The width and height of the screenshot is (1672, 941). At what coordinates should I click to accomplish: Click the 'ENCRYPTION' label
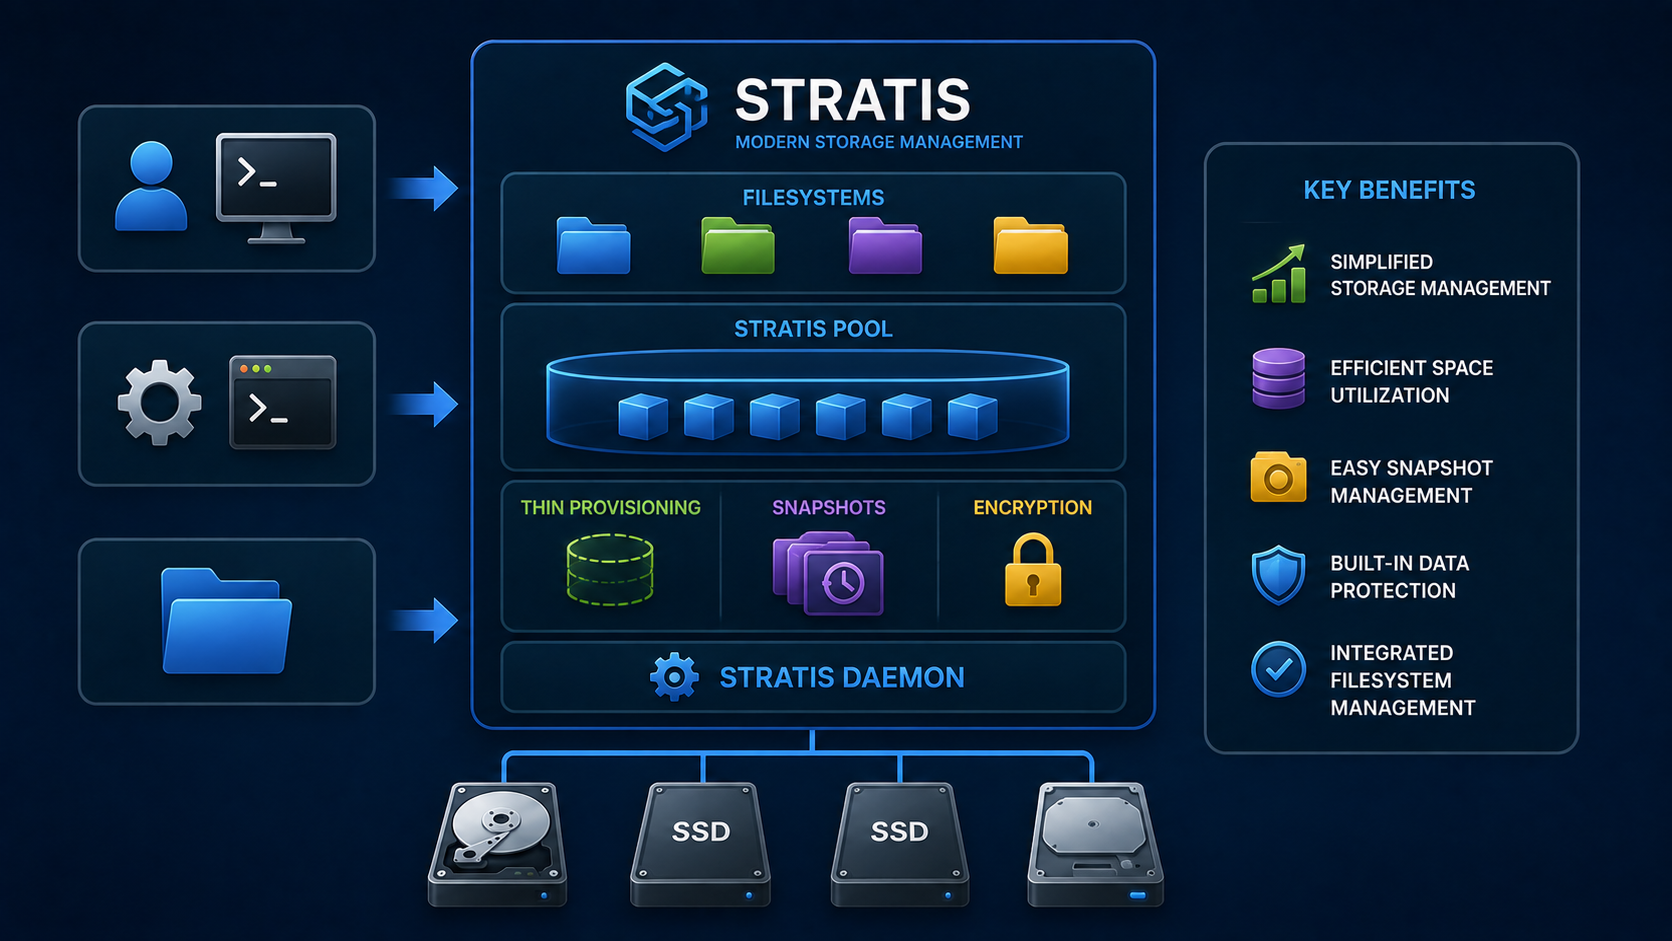pos(1032,508)
